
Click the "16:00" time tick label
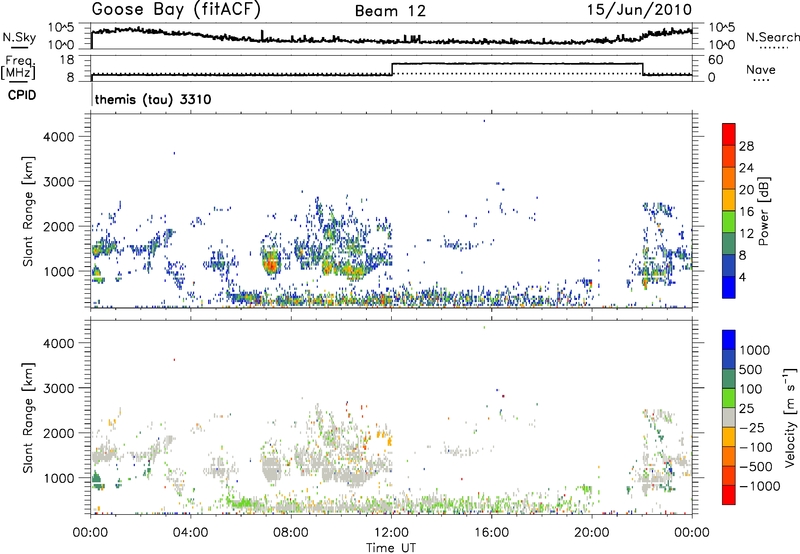(491, 533)
